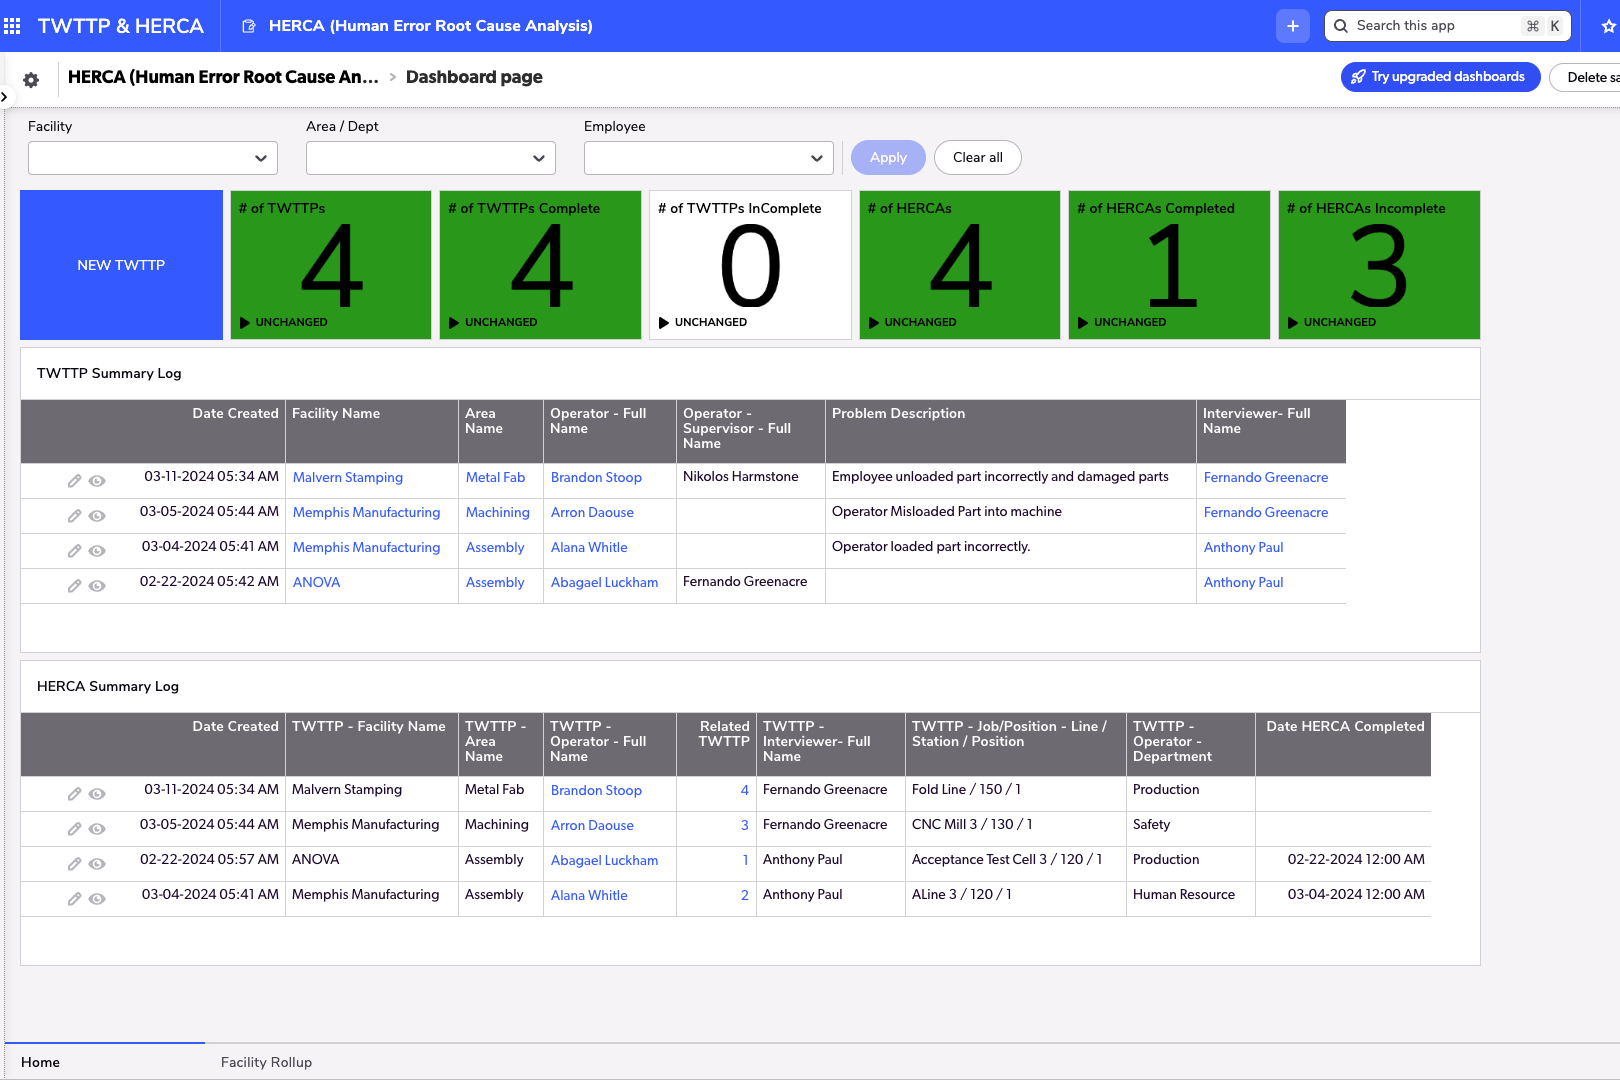Open the app launcher grid icon
This screenshot has height=1080, width=1620.
12,25
